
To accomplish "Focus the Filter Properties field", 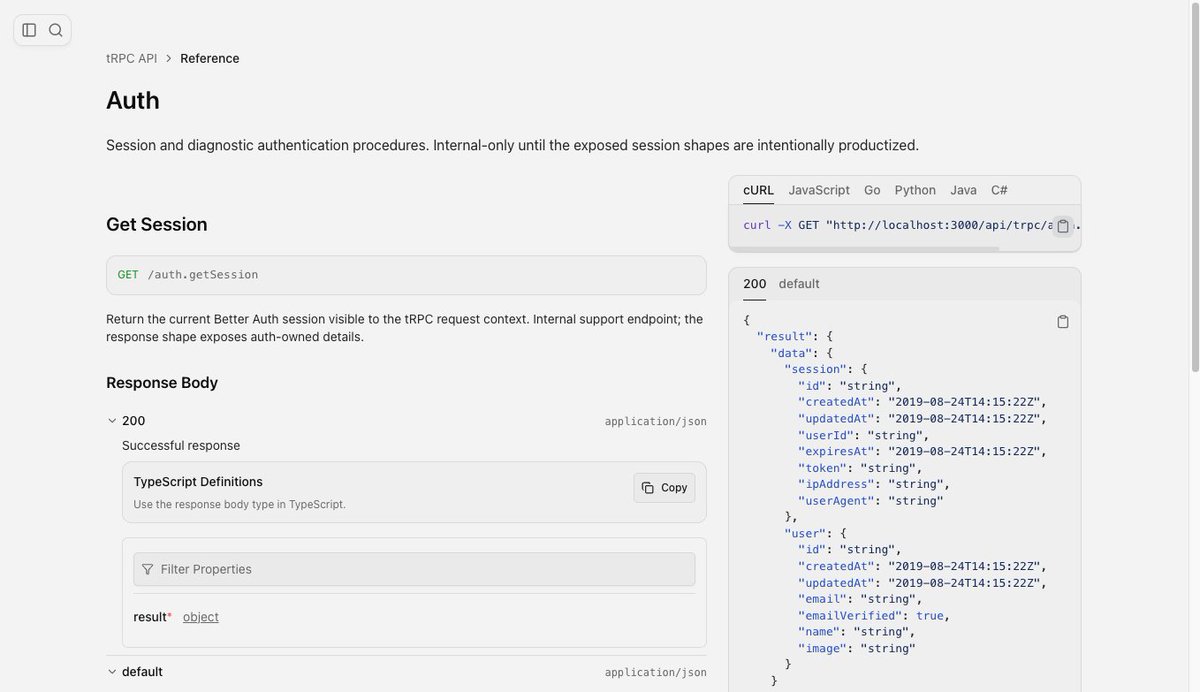I will point(414,569).
